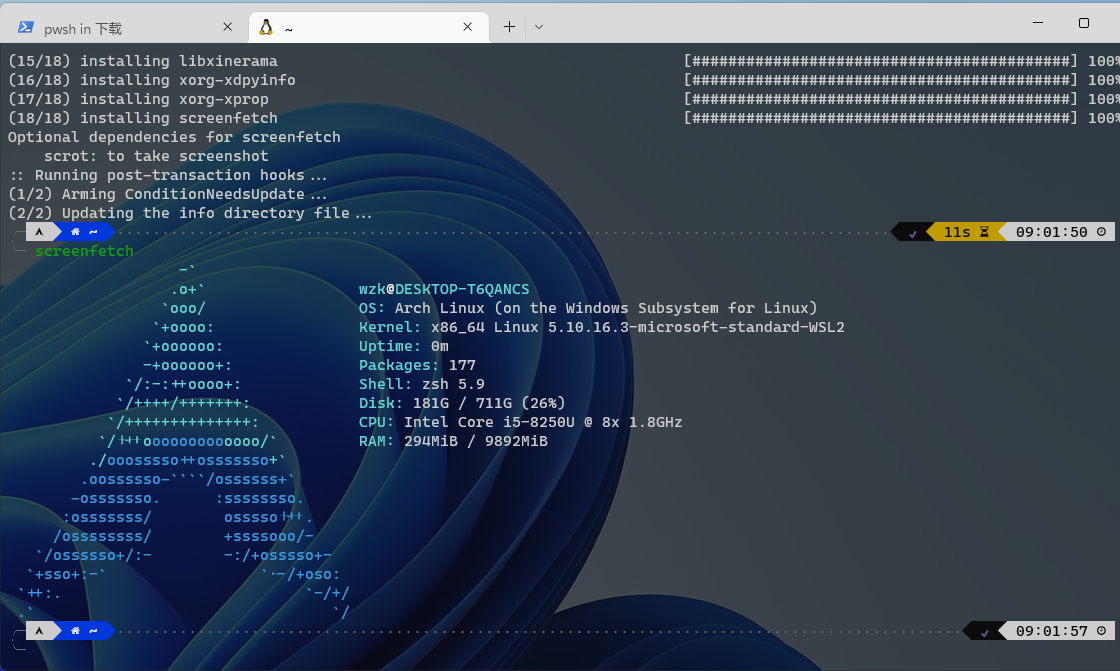Click 'wzk@DESKTOP-T6QANCS' host text
The image size is (1120, 671).
[444, 289]
